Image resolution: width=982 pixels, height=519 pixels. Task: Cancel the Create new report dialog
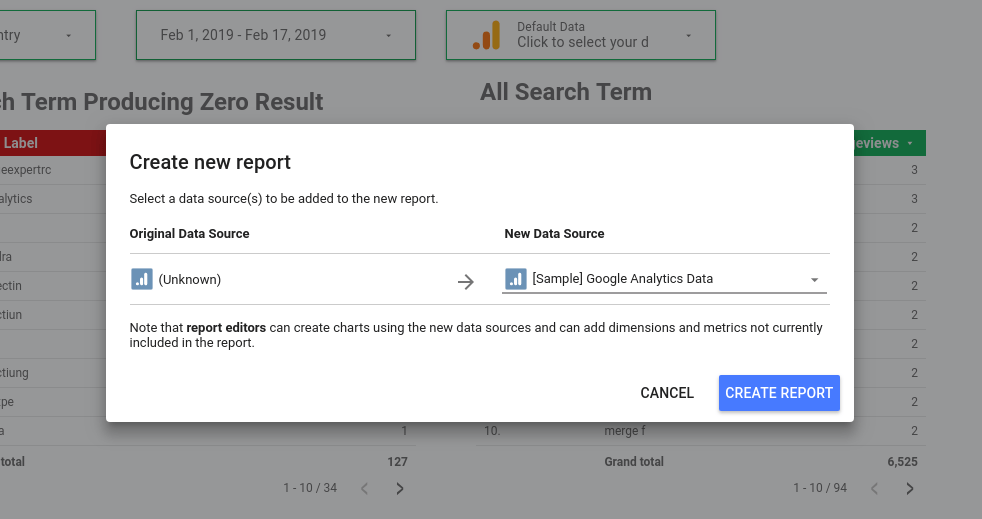pyautogui.click(x=667, y=393)
